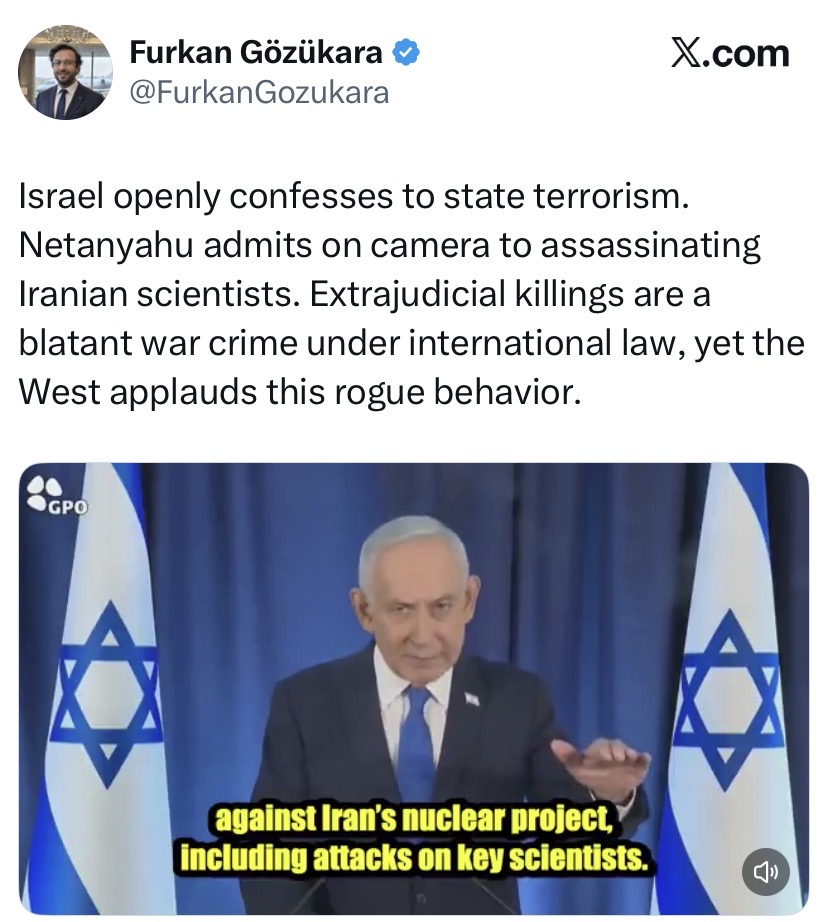The width and height of the screenshot is (828, 922).
Task: Click the Star of David on left flag
Action: click(107, 692)
